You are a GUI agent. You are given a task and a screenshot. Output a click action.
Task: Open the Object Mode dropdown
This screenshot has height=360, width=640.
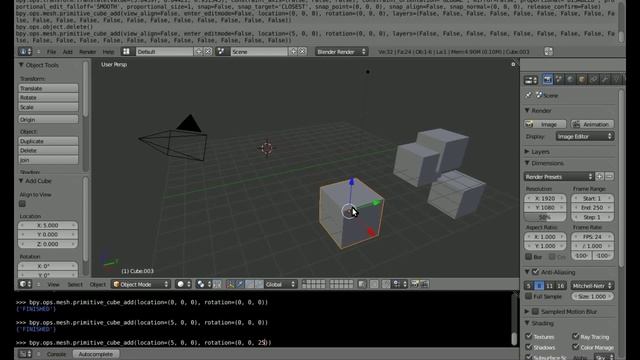tap(140, 284)
